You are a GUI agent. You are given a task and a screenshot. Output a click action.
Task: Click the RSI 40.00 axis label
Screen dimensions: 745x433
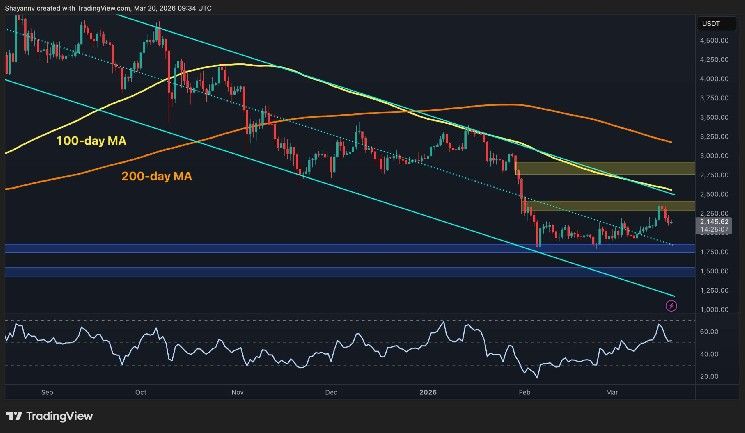[x=708, y=354]
